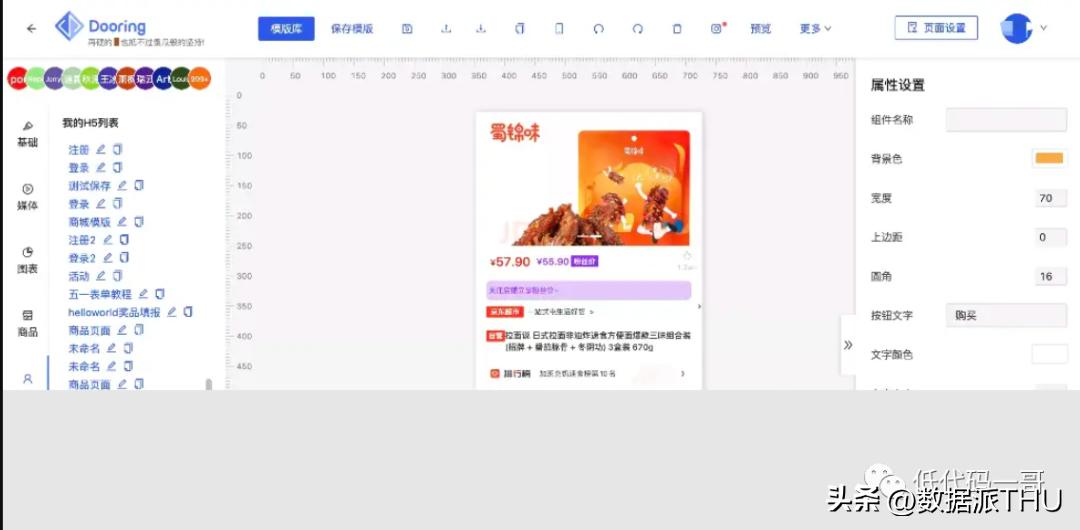Edit the 注册 page name
Viewport: 1080px width, 530px height.
(x=101, y=149)
